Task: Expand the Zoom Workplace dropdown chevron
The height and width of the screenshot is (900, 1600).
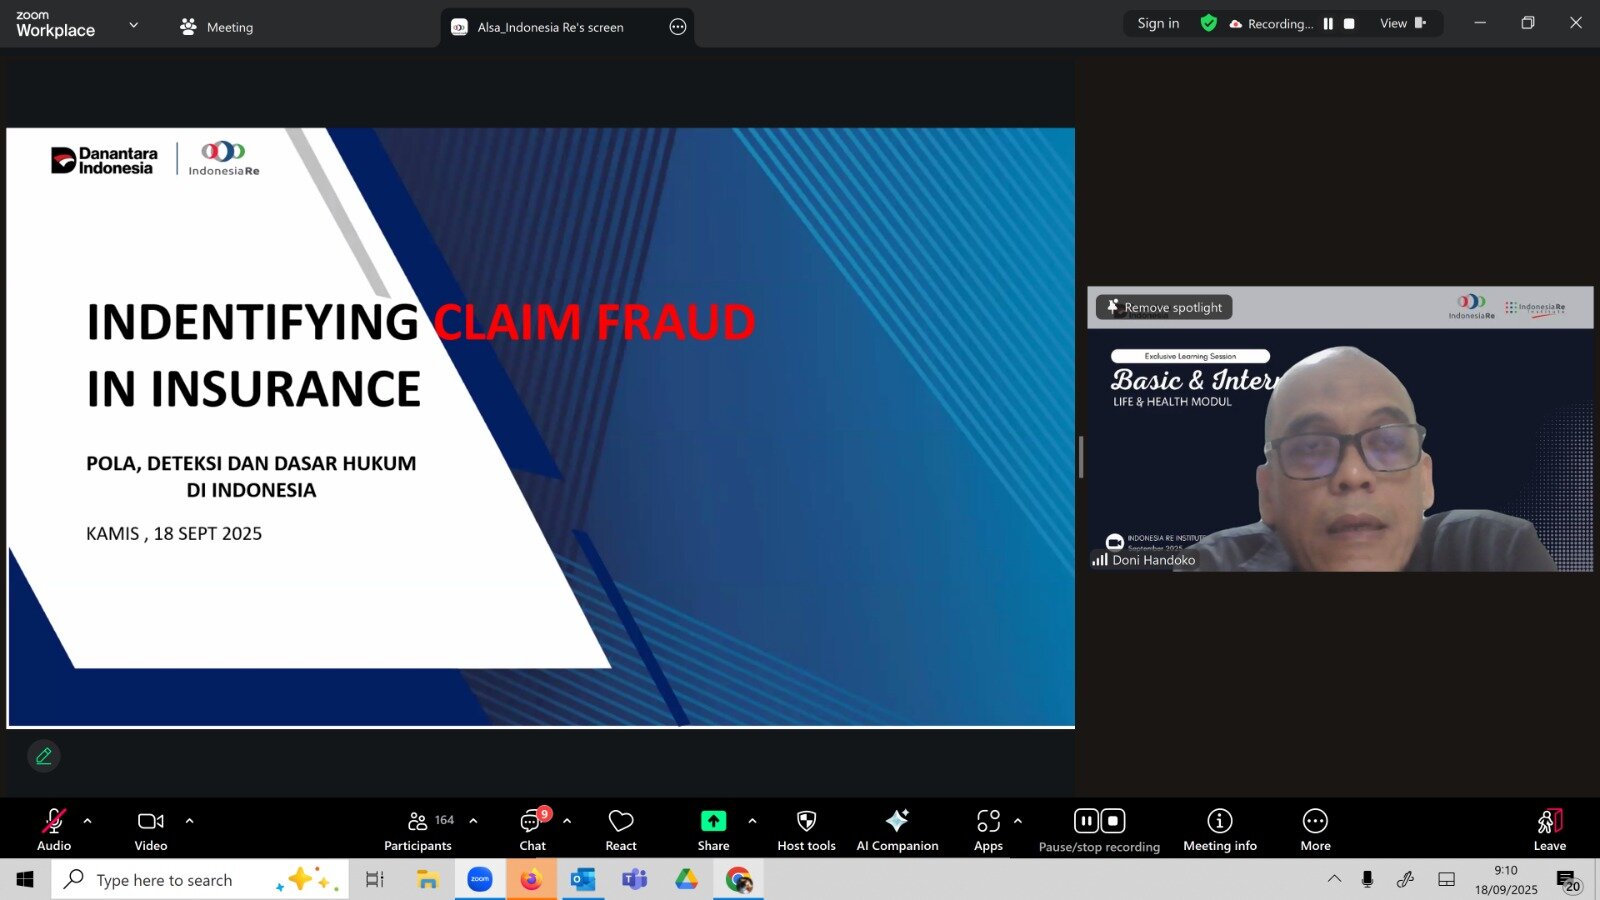Action: tap(134, 25)
